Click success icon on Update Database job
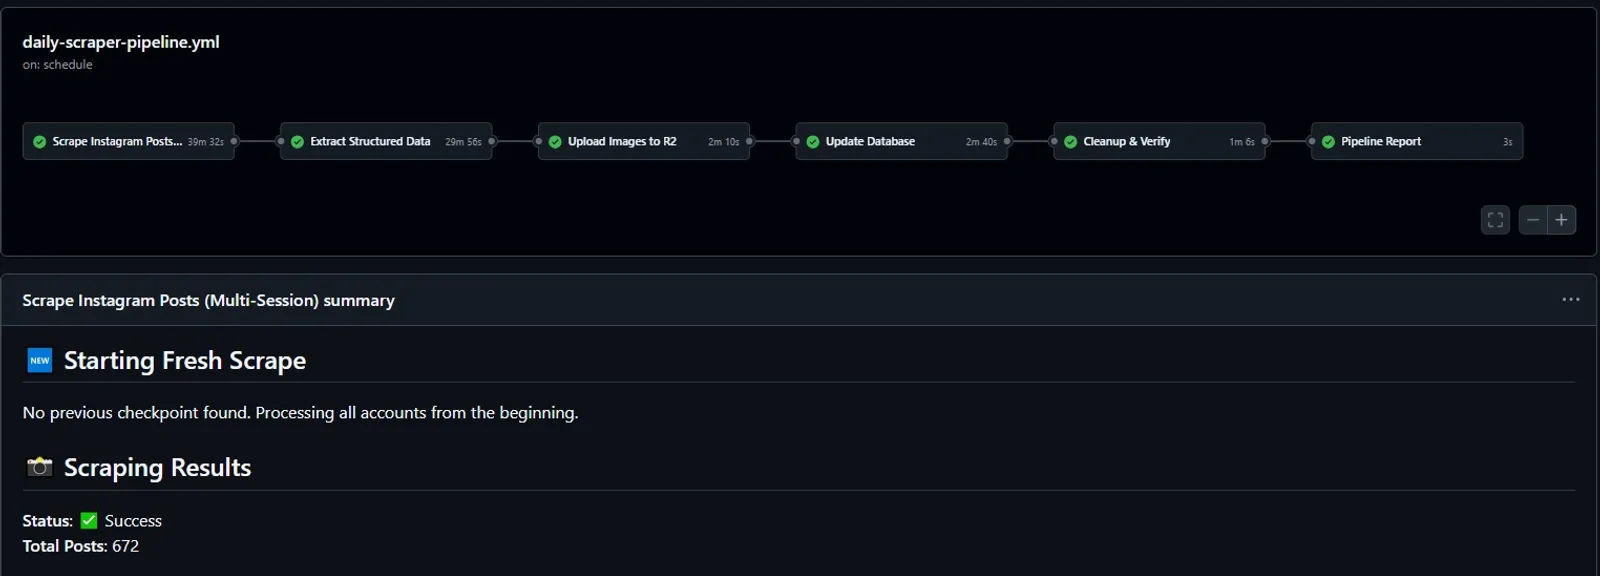Viewport: 1600px width, 576px height. click(813, 142)
